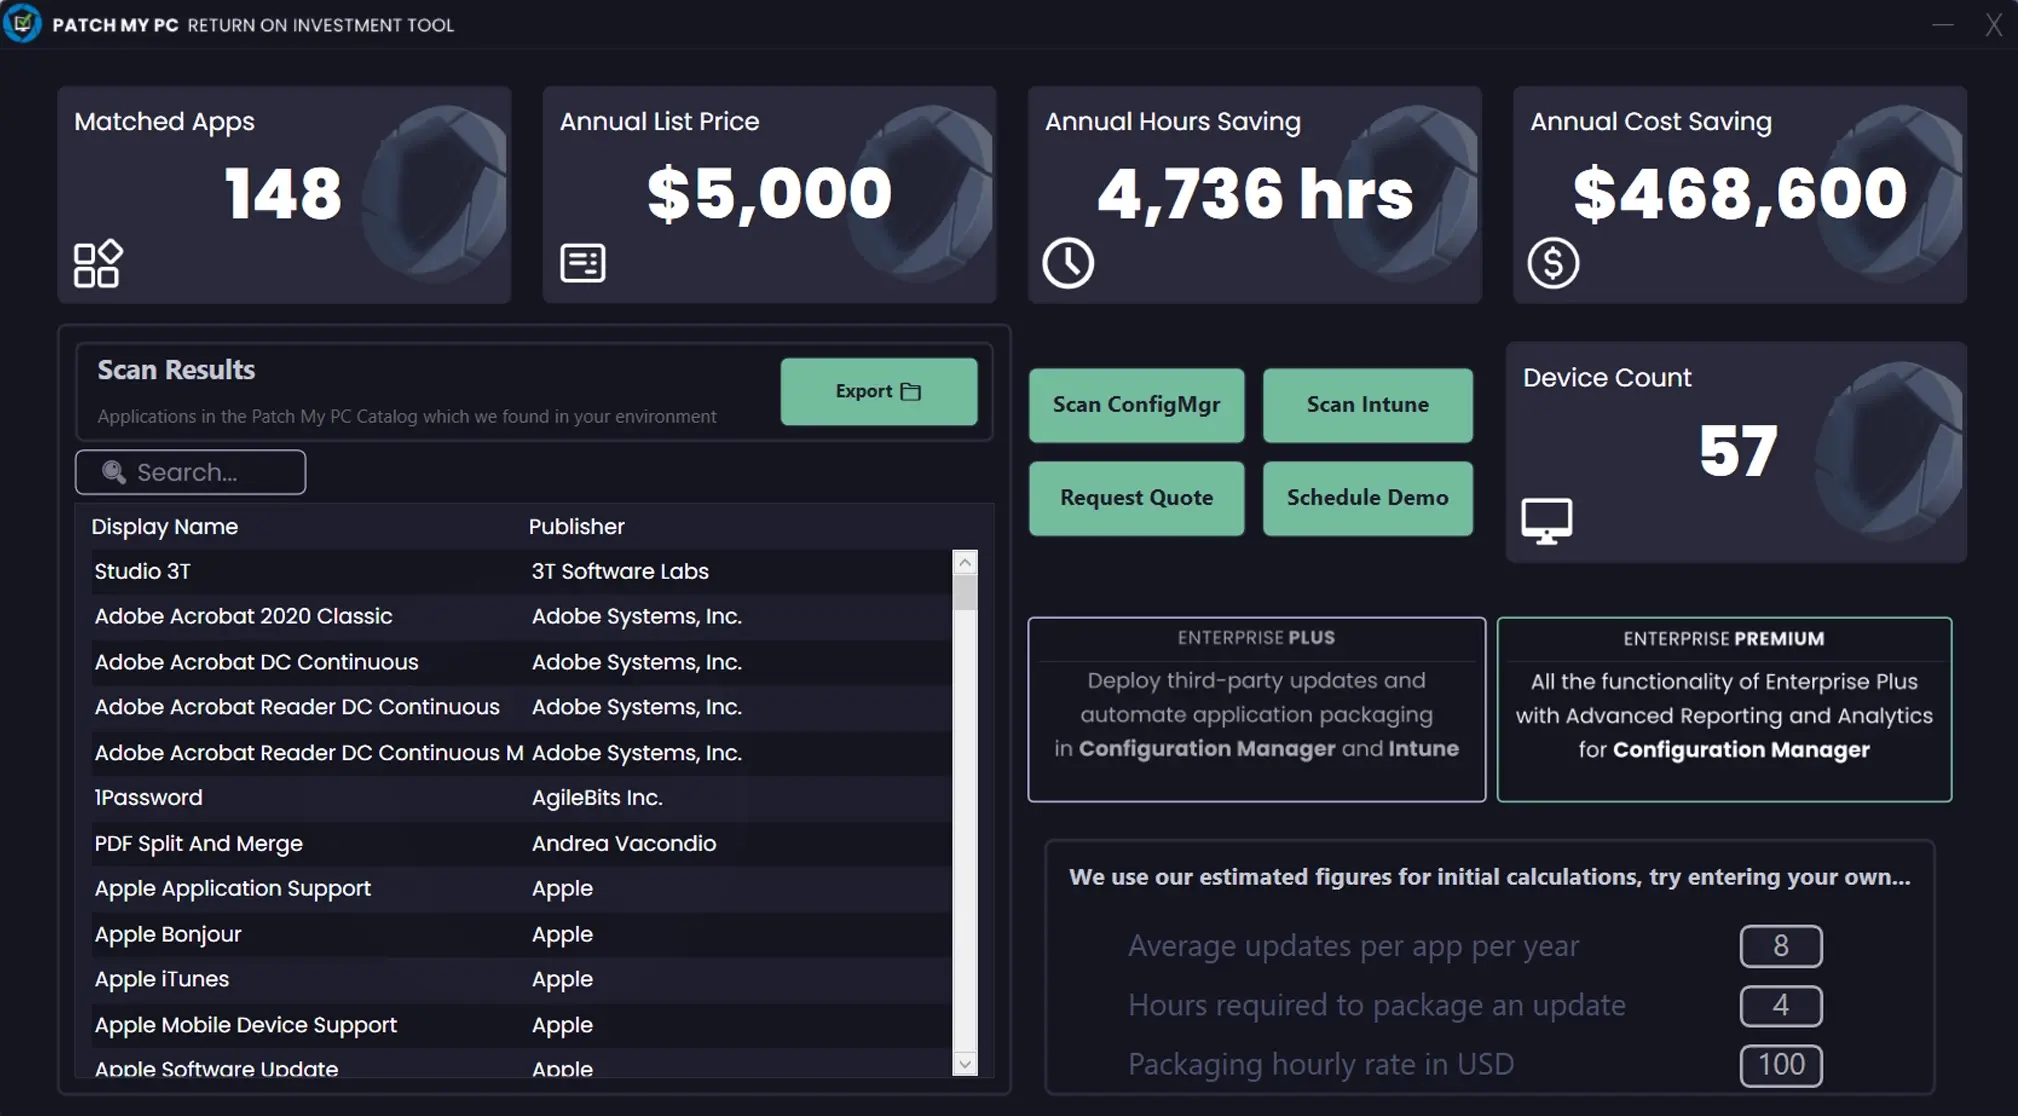
Task: Click the Annual Cost Saving dollar icon
Action: click(1553, 263)
